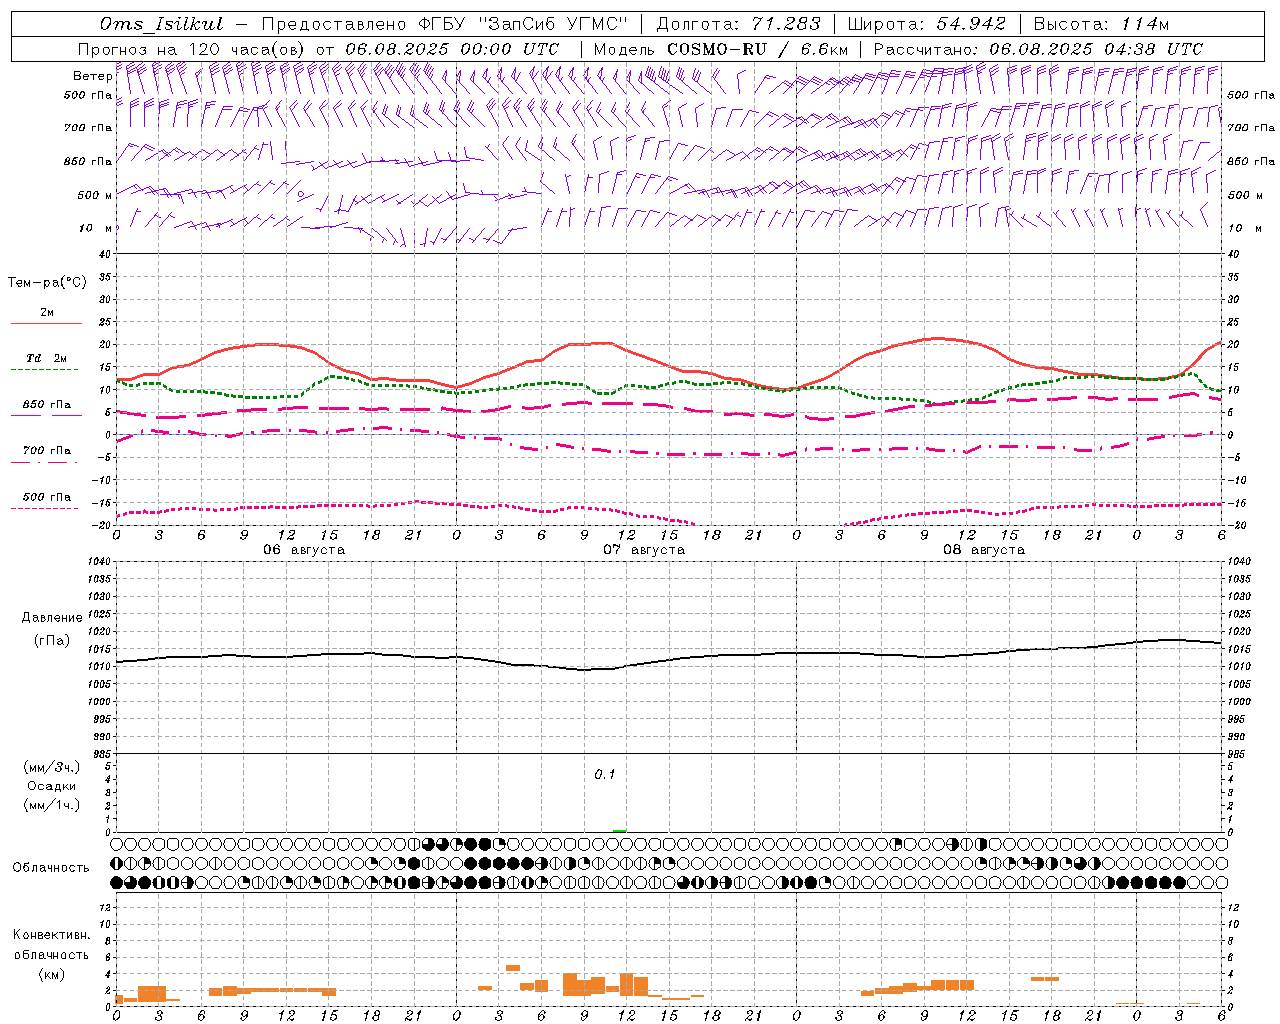
Task: Click the Конвективн. convective cloud label
Action: [52, 935]
